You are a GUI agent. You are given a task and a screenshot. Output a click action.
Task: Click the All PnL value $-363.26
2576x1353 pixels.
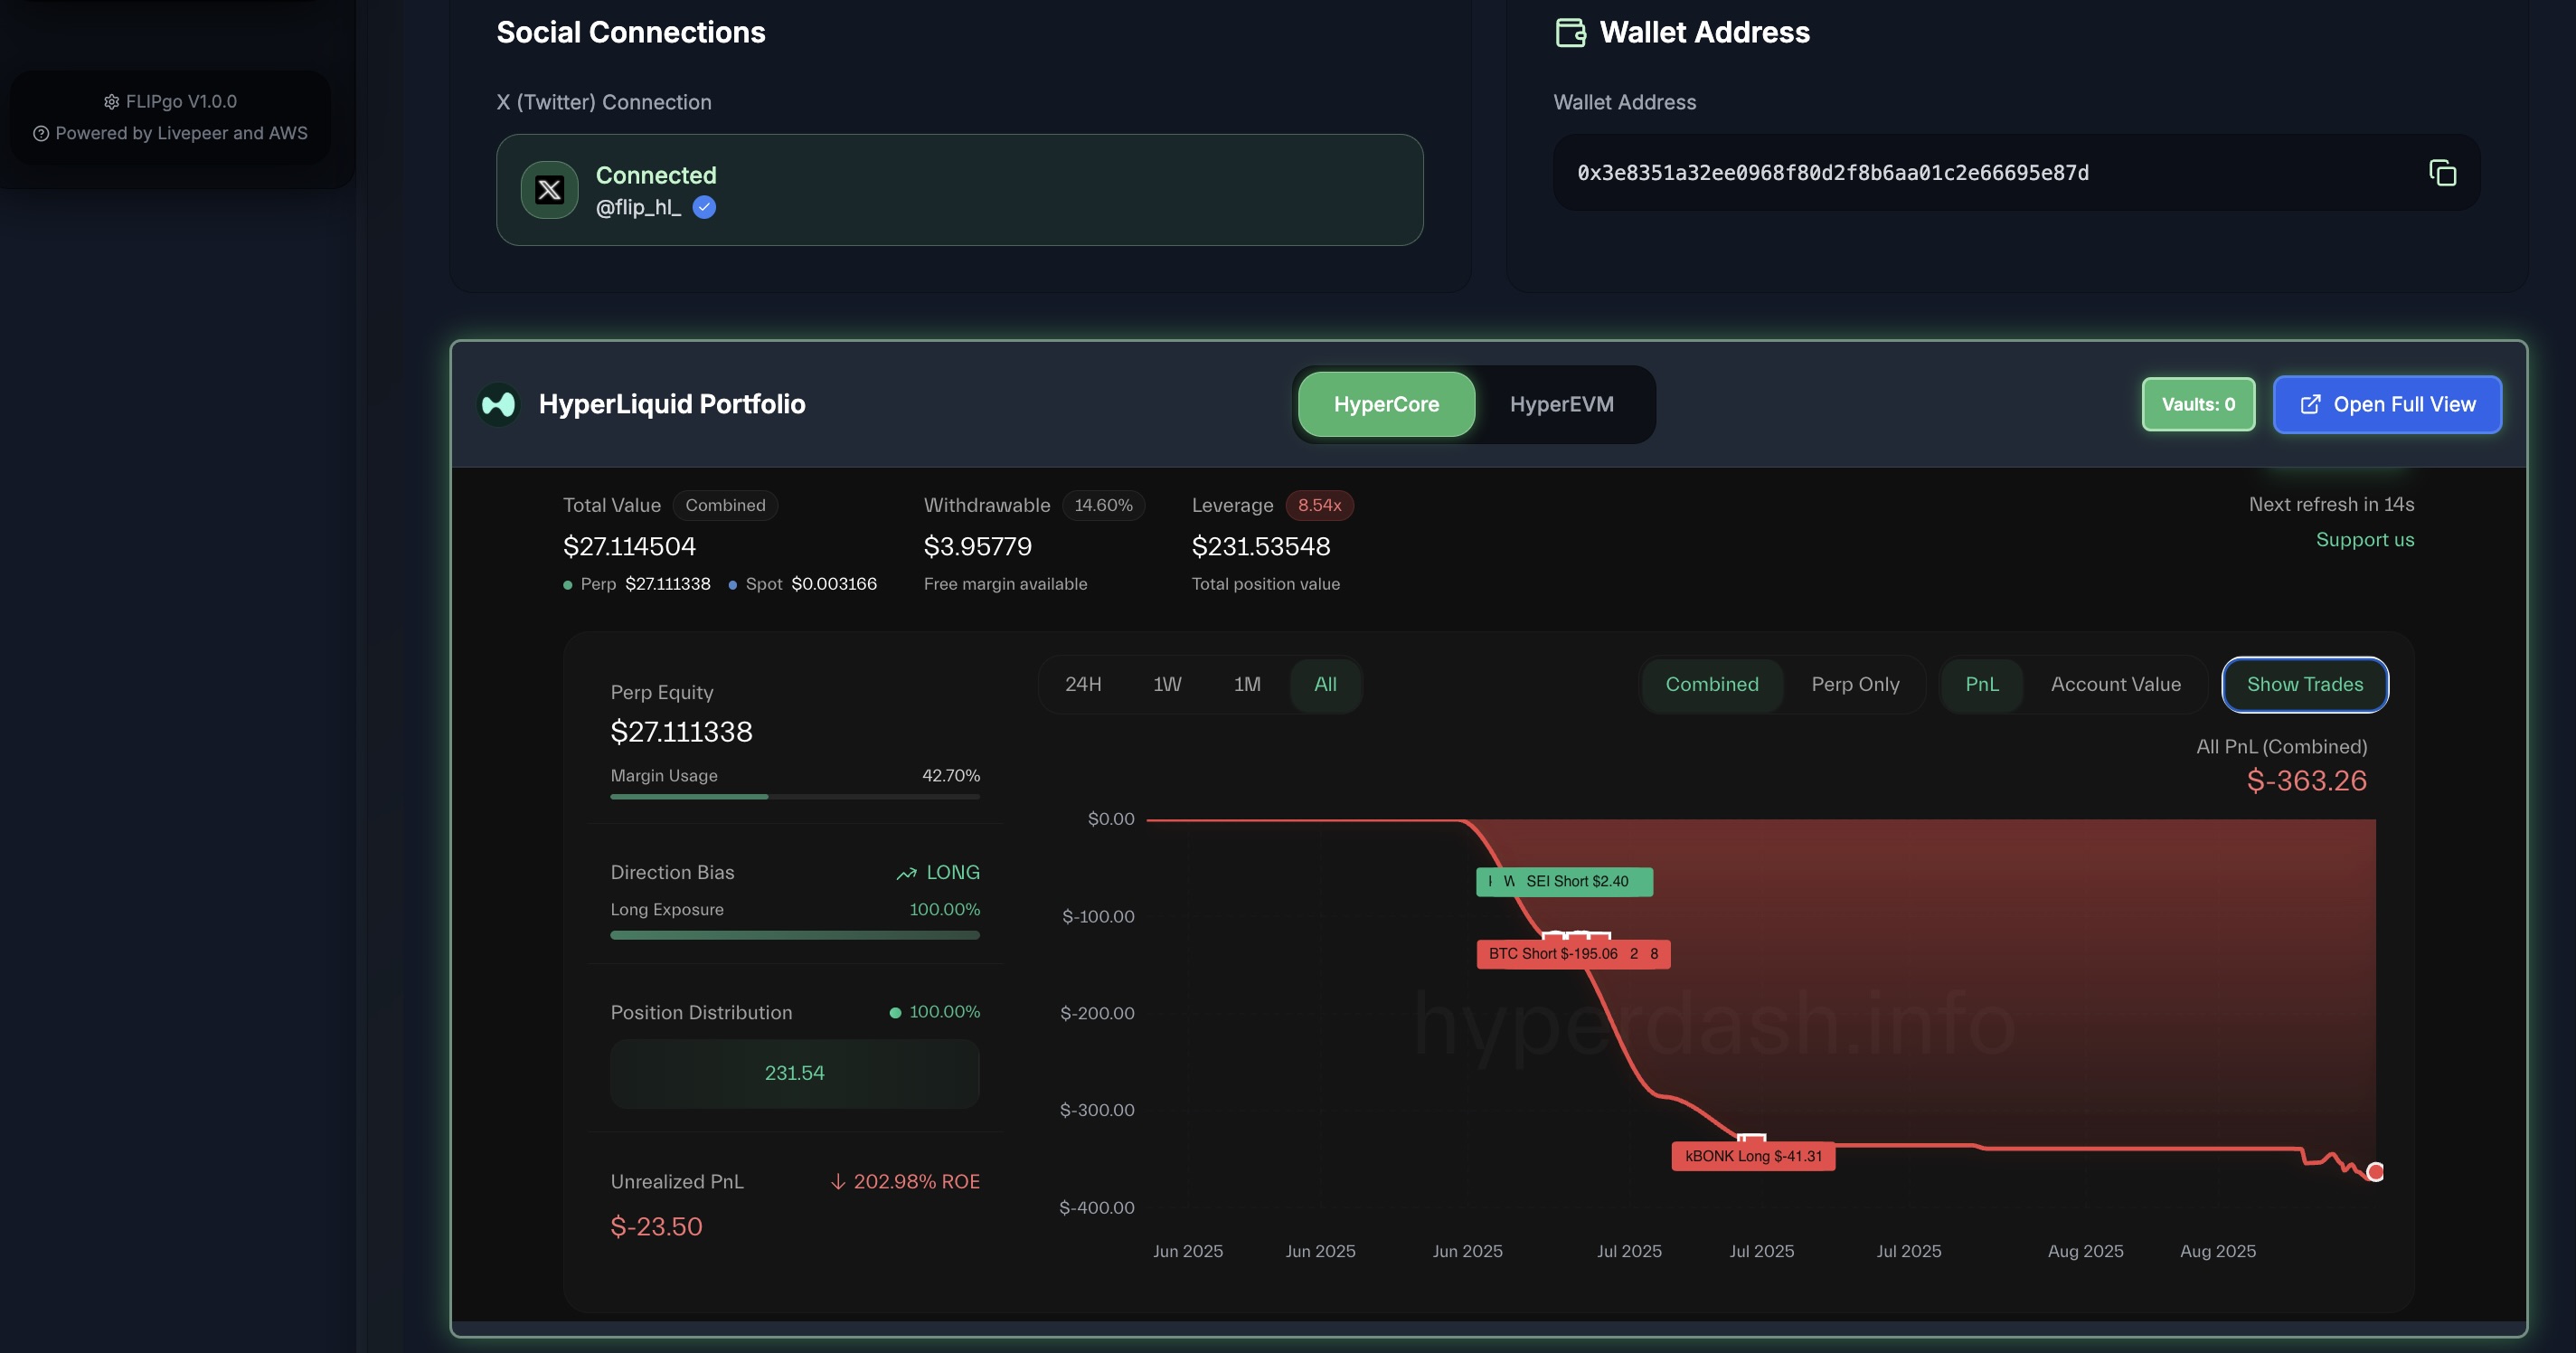(2306, 781)
